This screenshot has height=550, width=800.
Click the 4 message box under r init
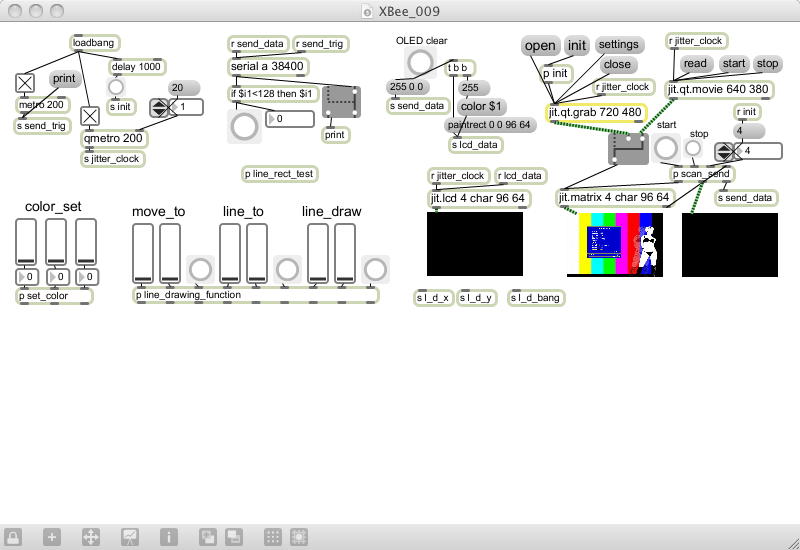tap(749, 131)
